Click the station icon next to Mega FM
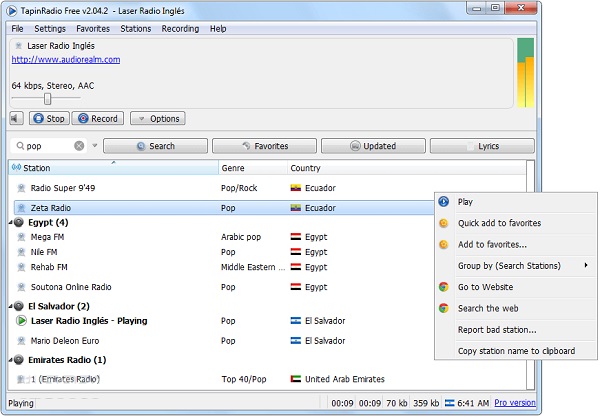 [x=21, y=237]
